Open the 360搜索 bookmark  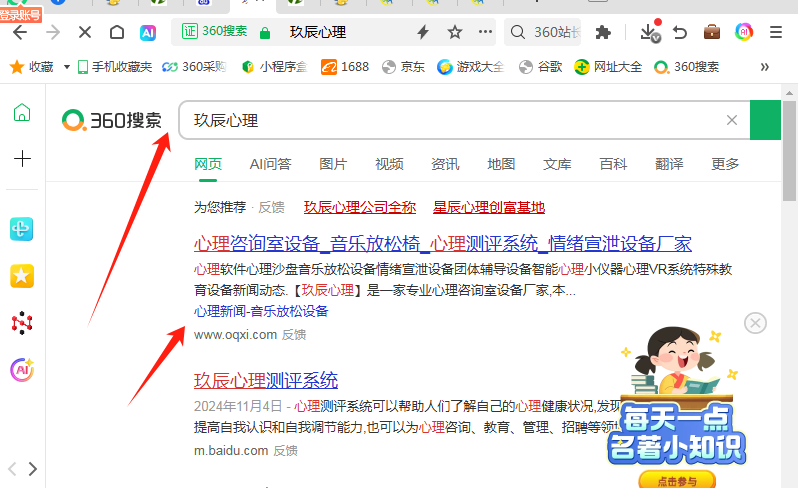point(687,67)
